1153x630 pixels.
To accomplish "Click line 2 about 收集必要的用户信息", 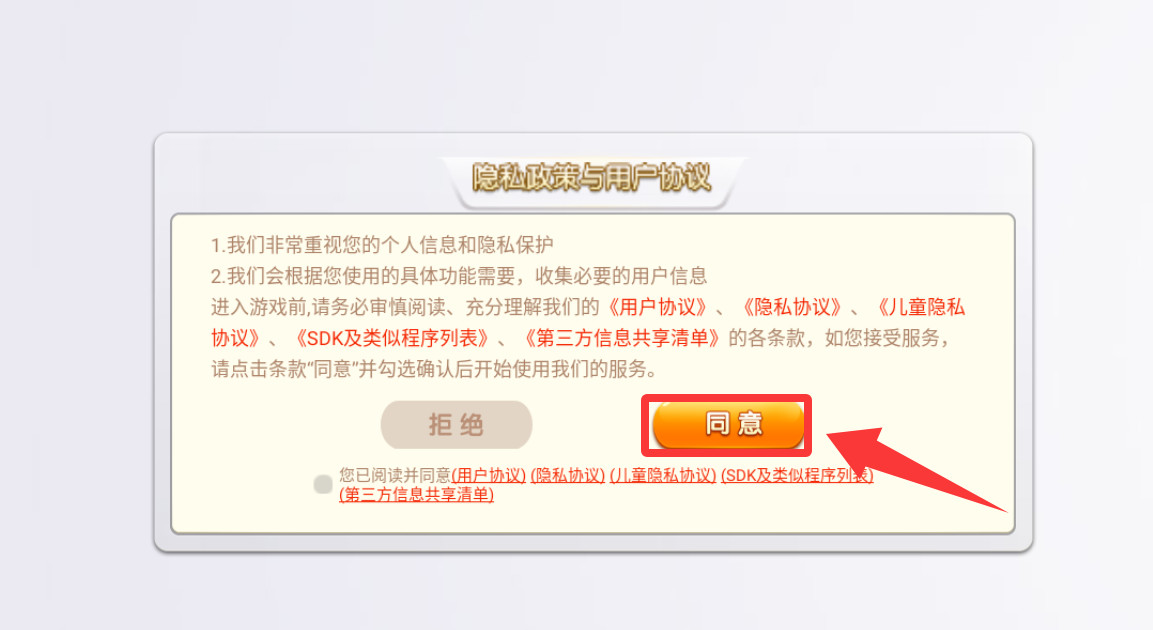I will tap(459, 276).
